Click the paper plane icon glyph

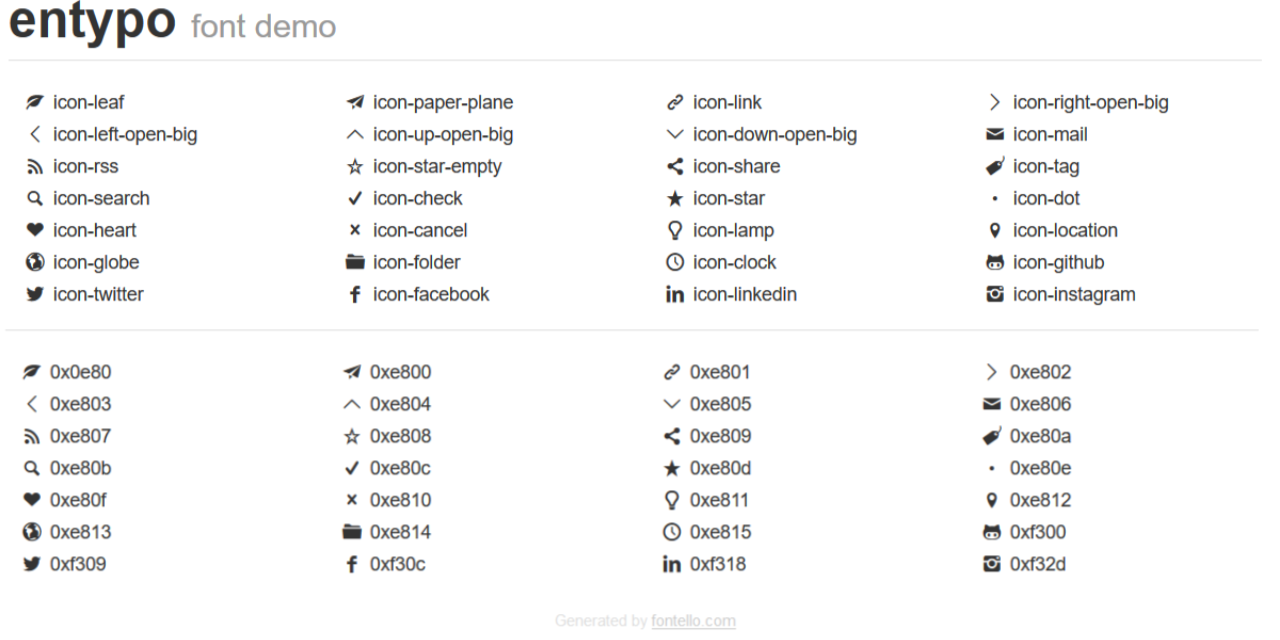355,102
